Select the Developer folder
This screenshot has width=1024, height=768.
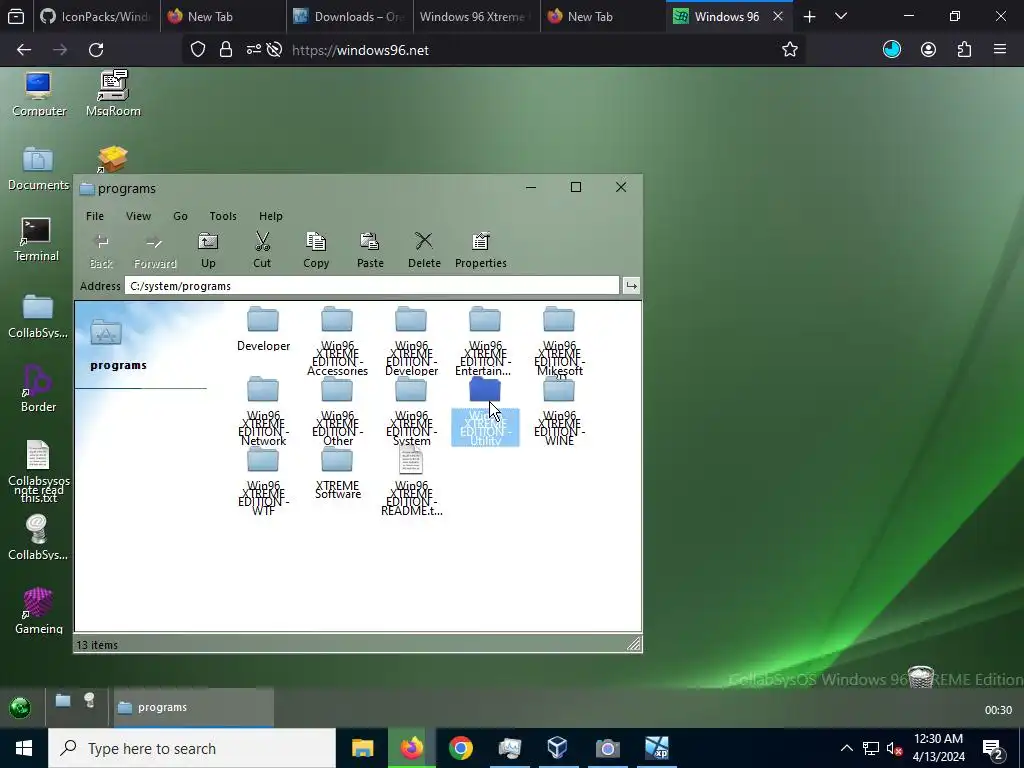(x=263, y=329)
